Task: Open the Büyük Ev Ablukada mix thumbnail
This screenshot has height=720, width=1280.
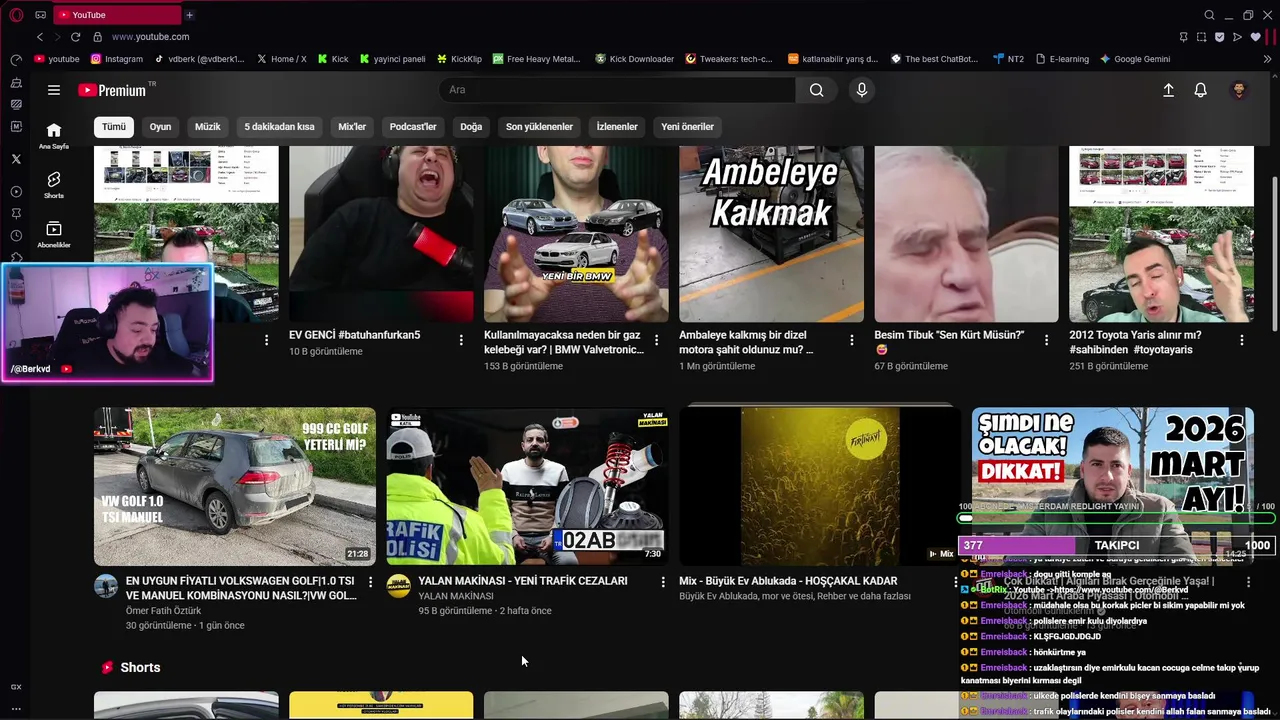Action: (x=820, y=486)
